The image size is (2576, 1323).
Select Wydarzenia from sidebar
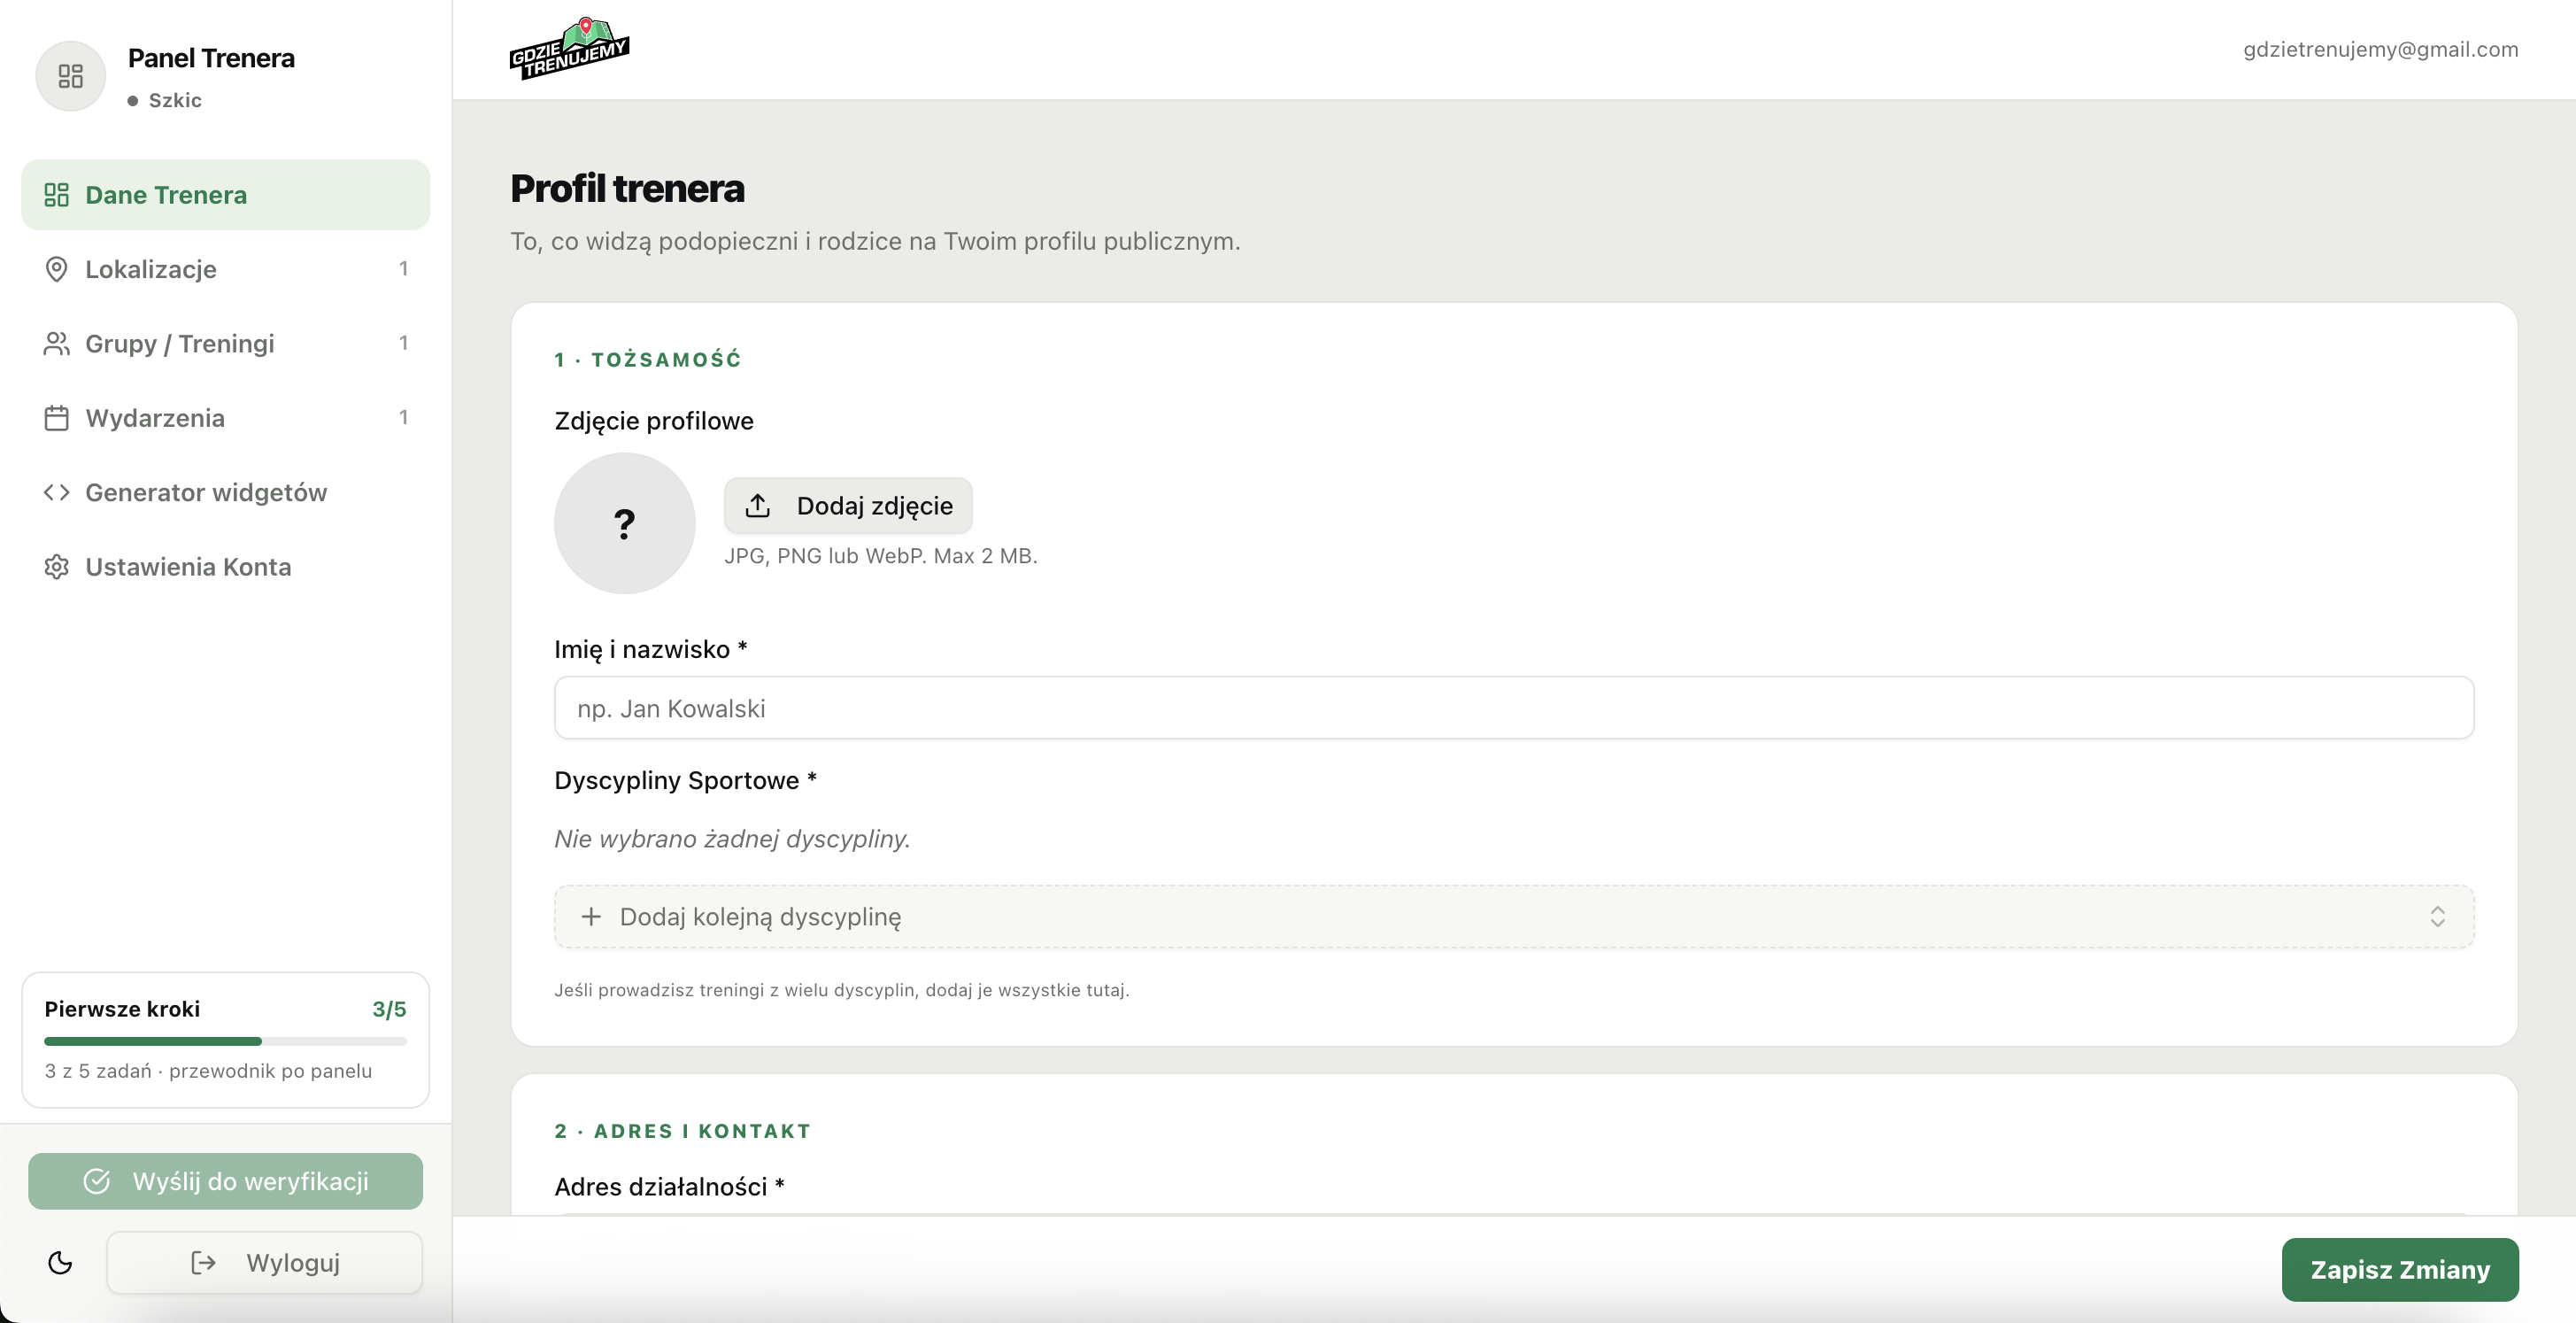coord(225,418)
